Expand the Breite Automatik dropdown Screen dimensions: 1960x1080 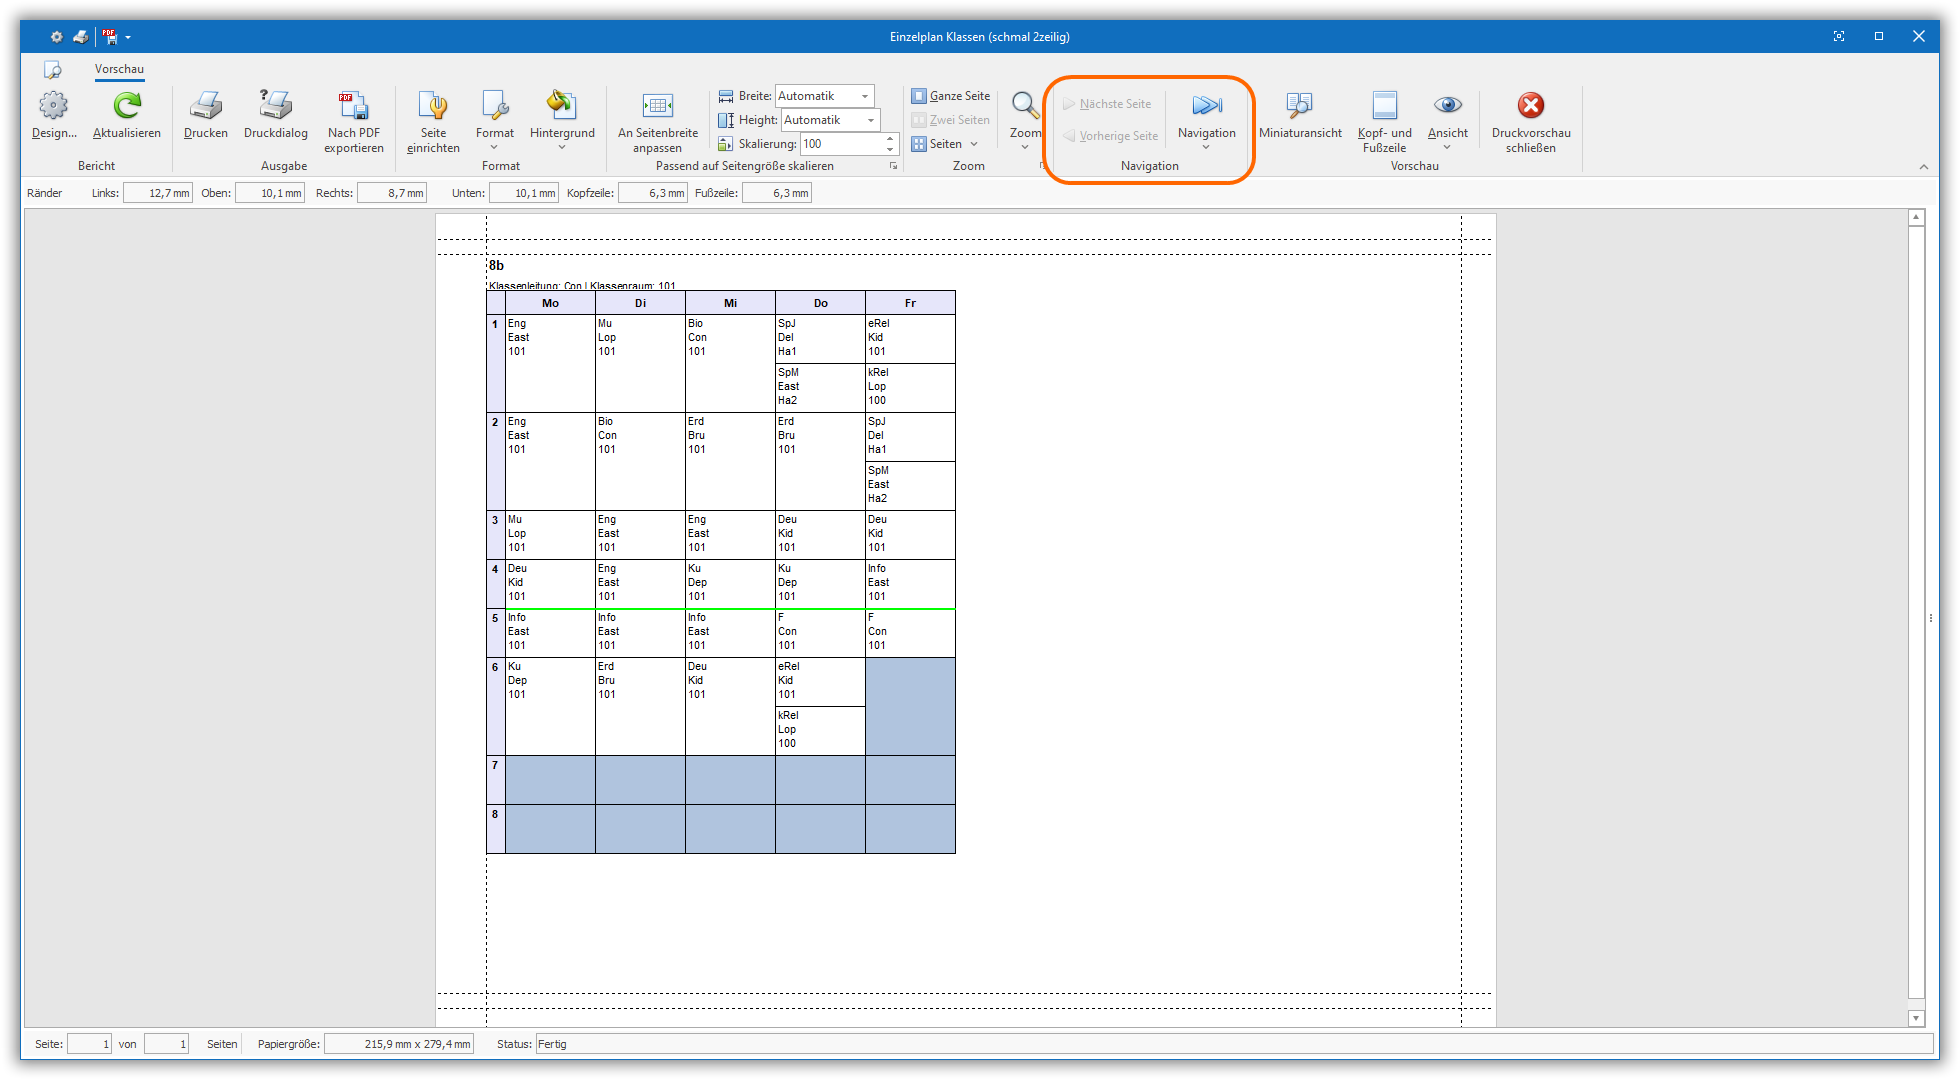coord(865,96)
